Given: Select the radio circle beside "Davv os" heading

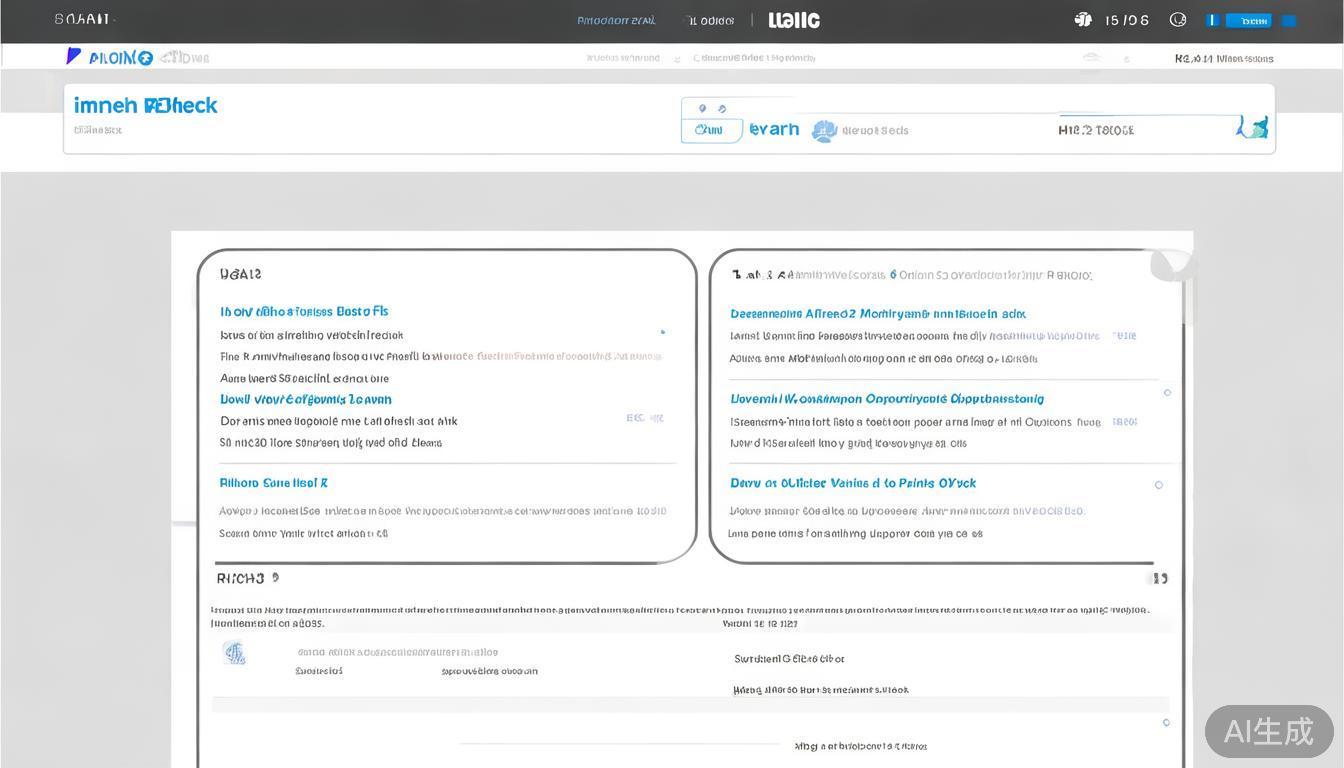Looking at the screenshot, I should coord(1159,485).
